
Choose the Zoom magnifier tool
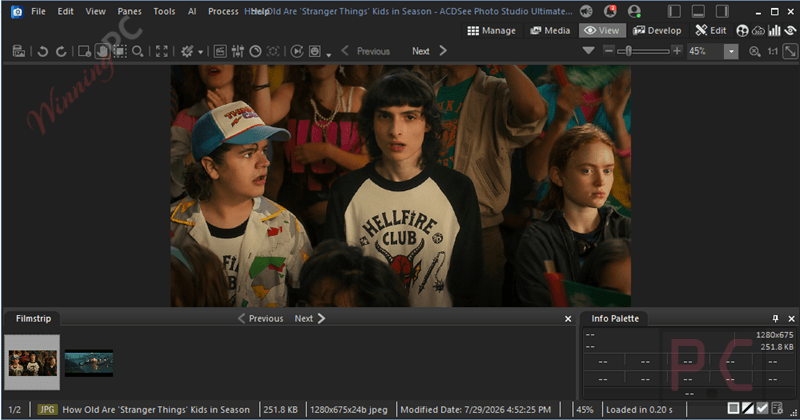pos(138,51)
